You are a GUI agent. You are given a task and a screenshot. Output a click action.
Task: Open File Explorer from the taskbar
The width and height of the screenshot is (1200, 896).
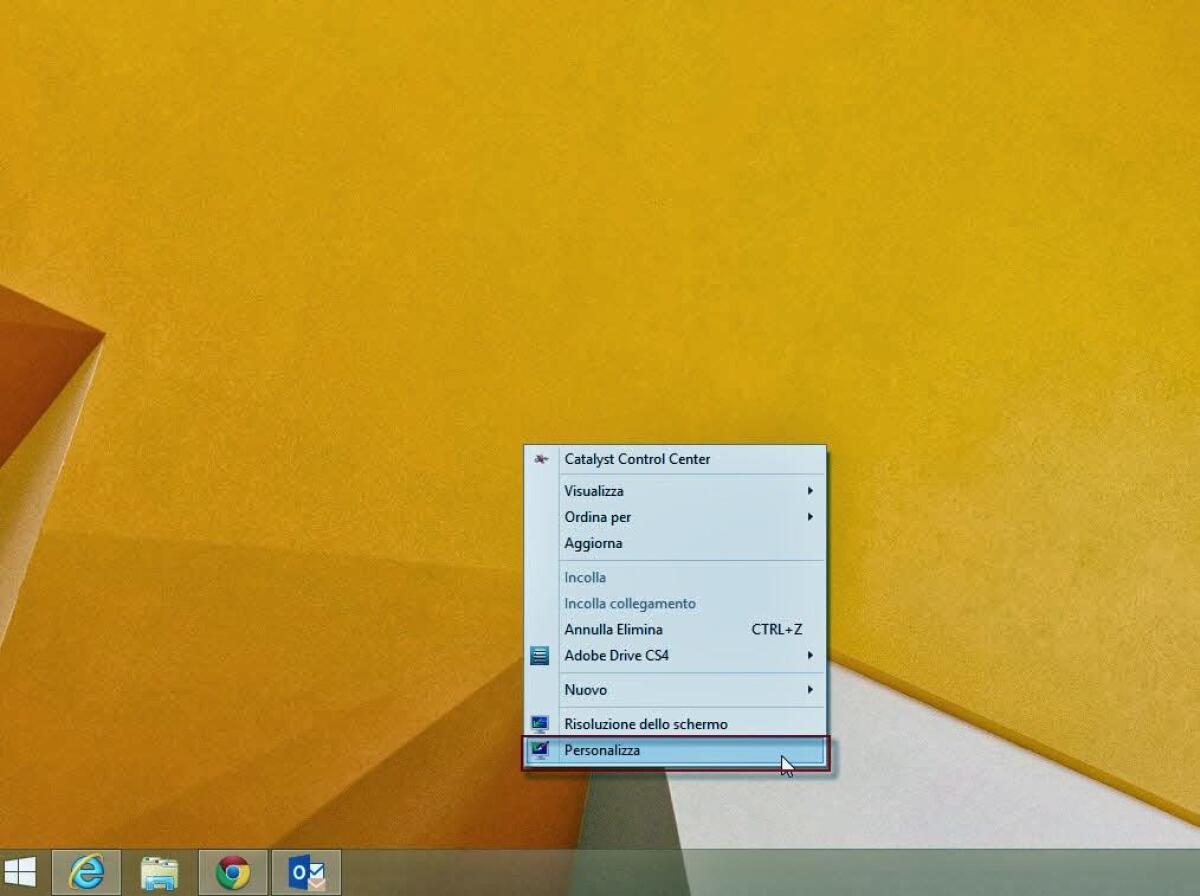tap(160, 871)
